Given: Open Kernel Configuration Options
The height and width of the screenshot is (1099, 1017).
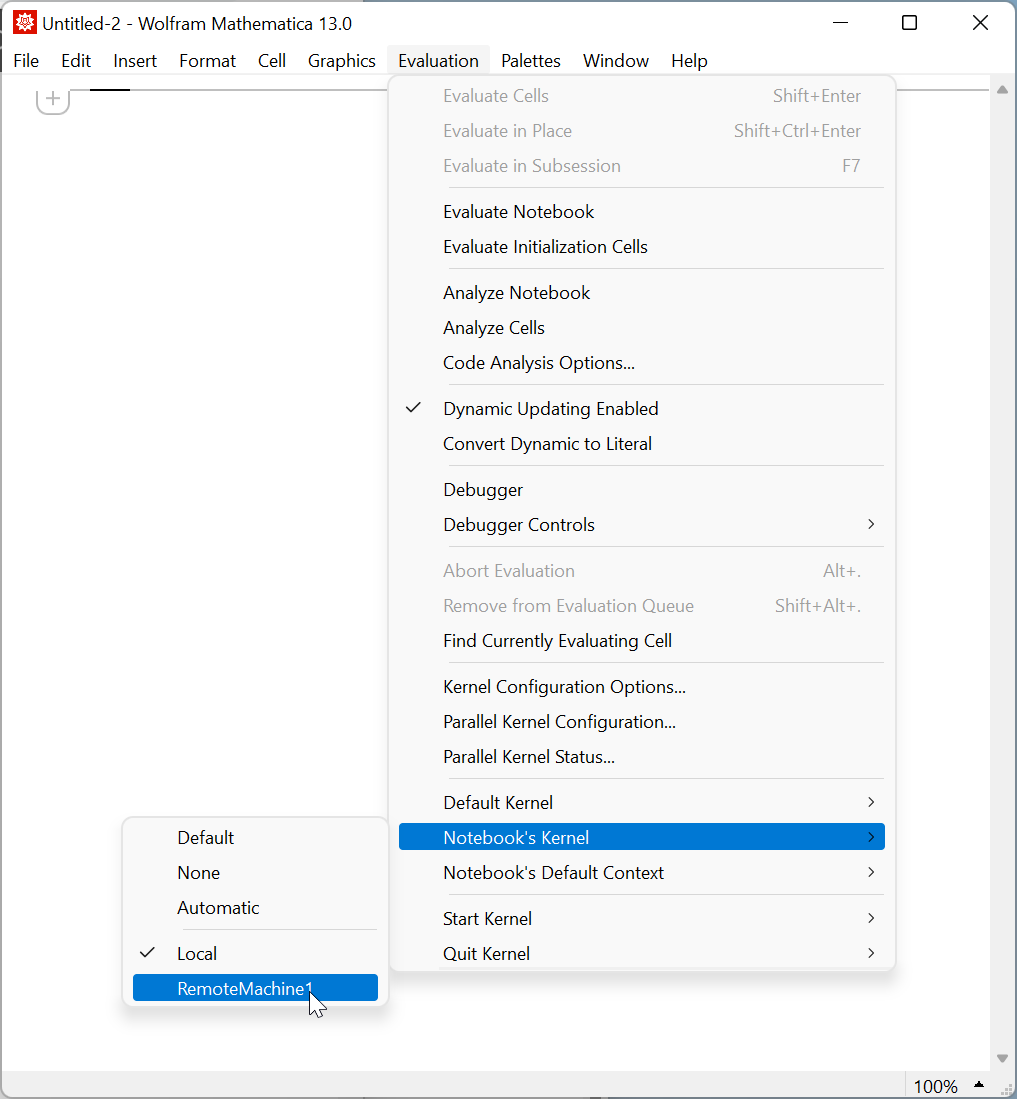Looking at the screenshot, I should coord(564,686).
